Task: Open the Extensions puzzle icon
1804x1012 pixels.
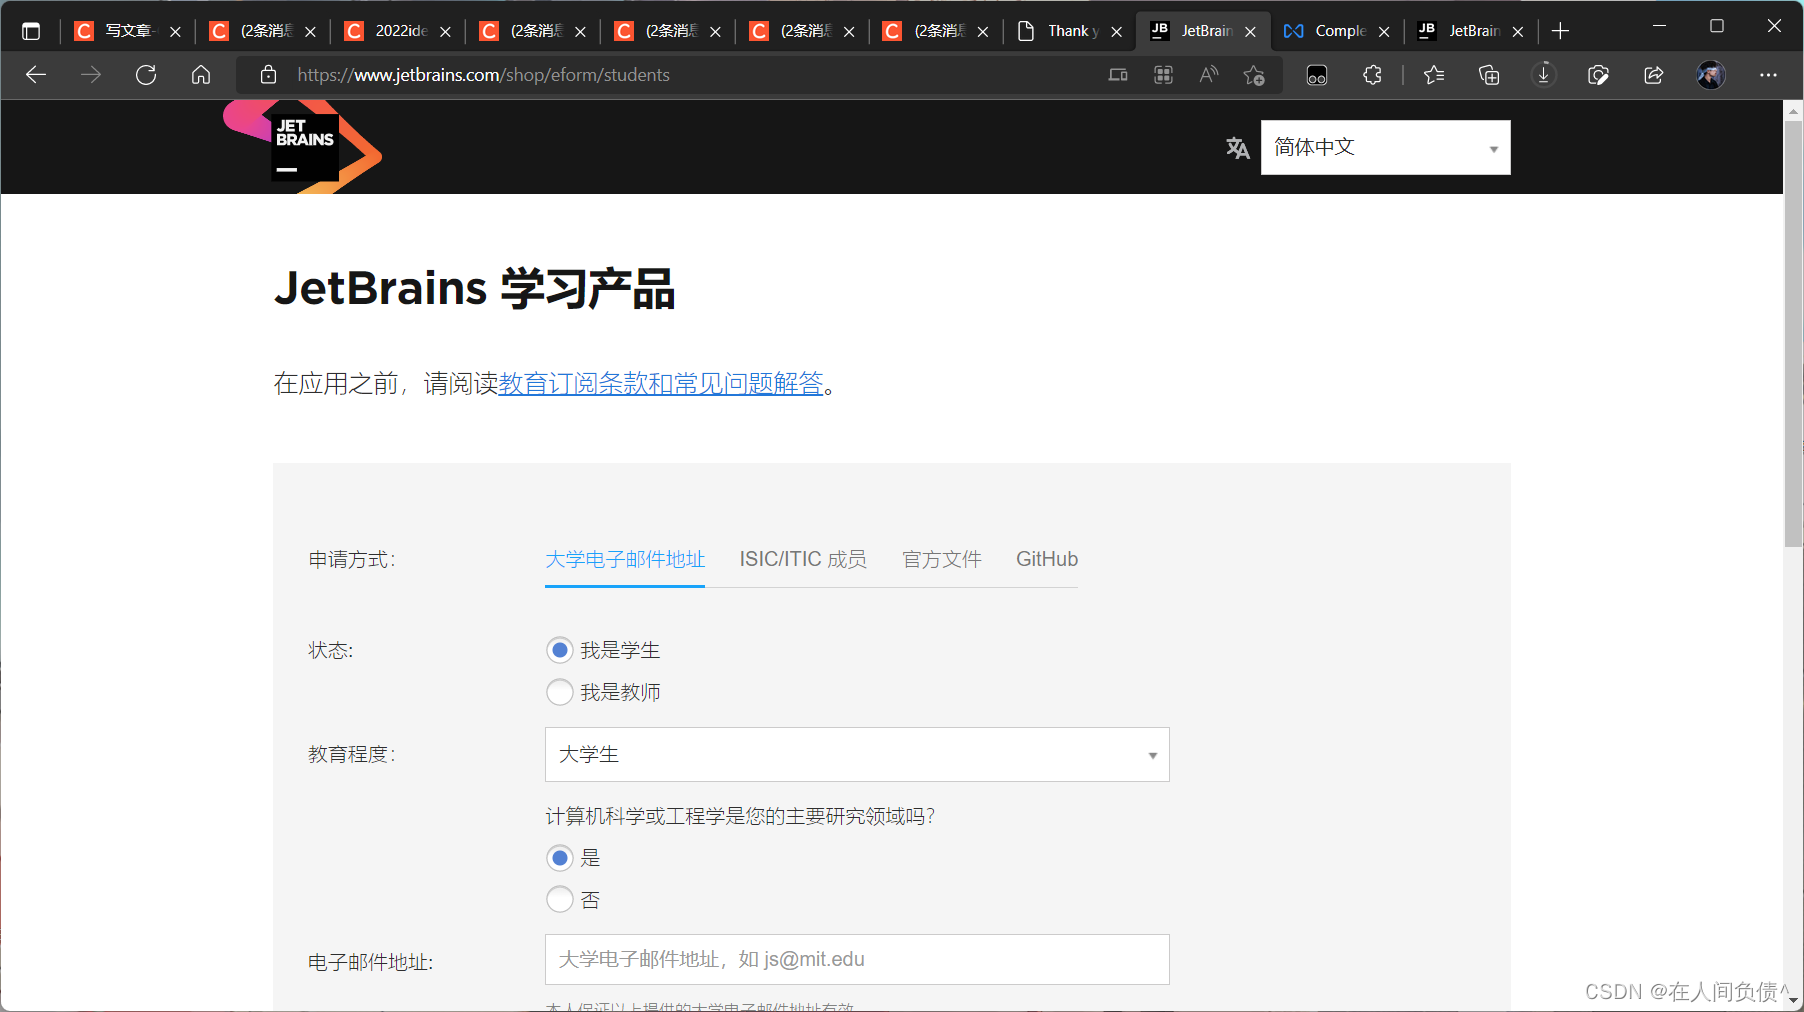Action: (1371, 75)
